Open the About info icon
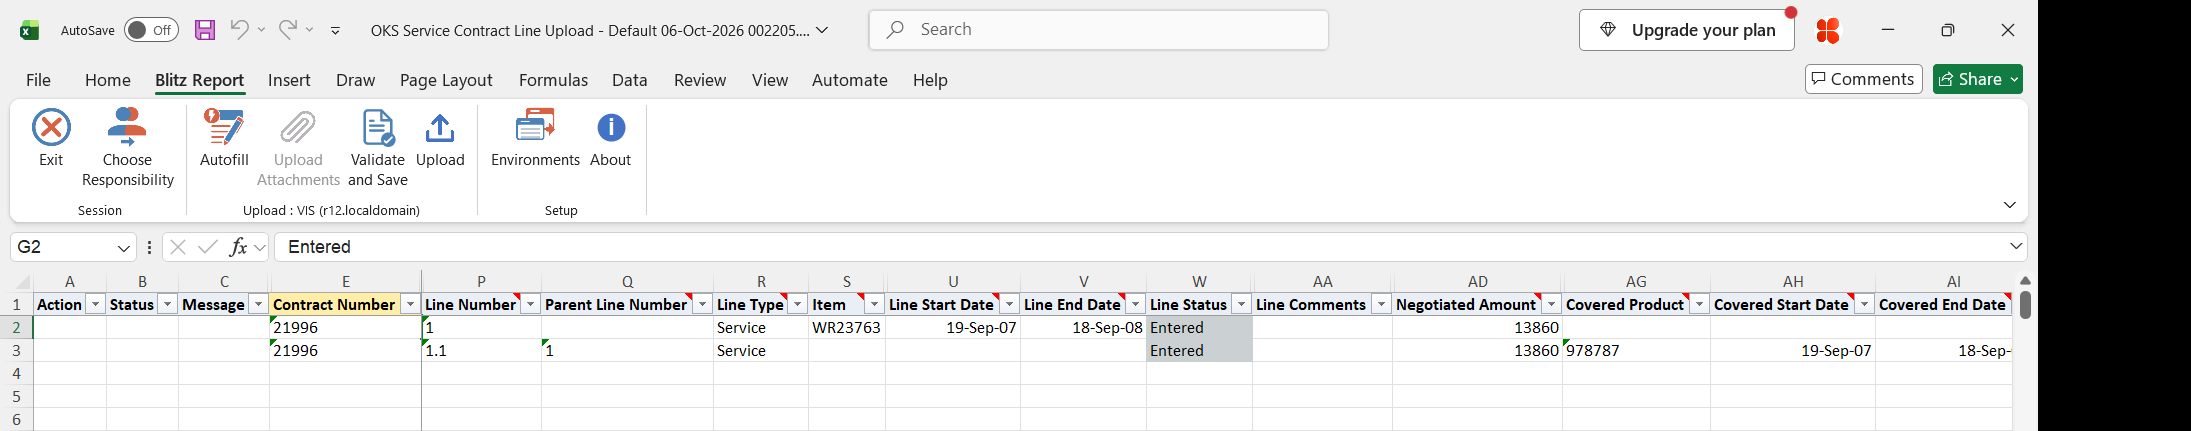 pos(611,128)
